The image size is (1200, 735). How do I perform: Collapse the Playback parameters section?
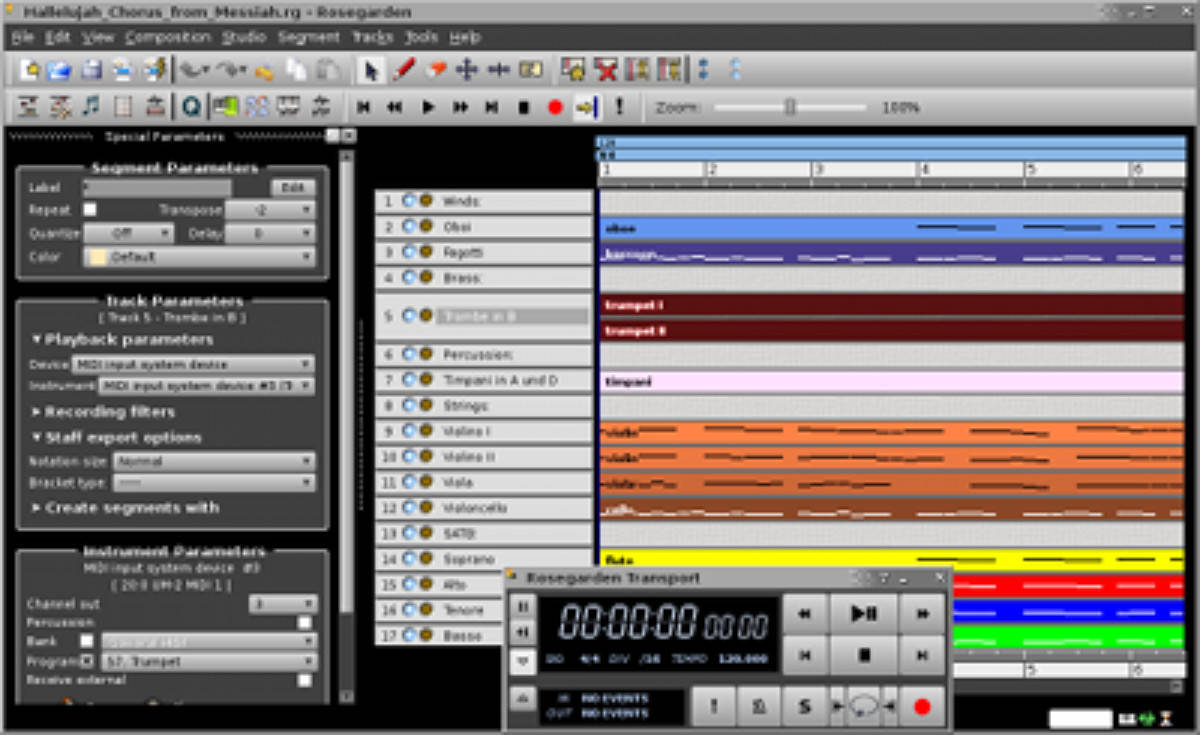[x=122, y=340]
